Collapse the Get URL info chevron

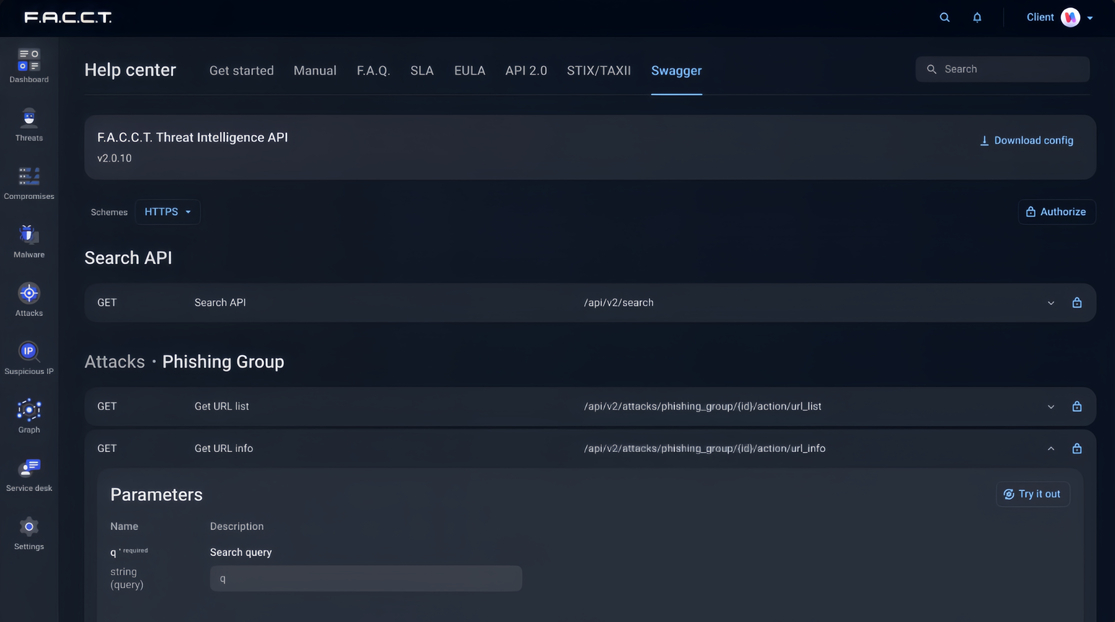click(x=1051, y=449)
